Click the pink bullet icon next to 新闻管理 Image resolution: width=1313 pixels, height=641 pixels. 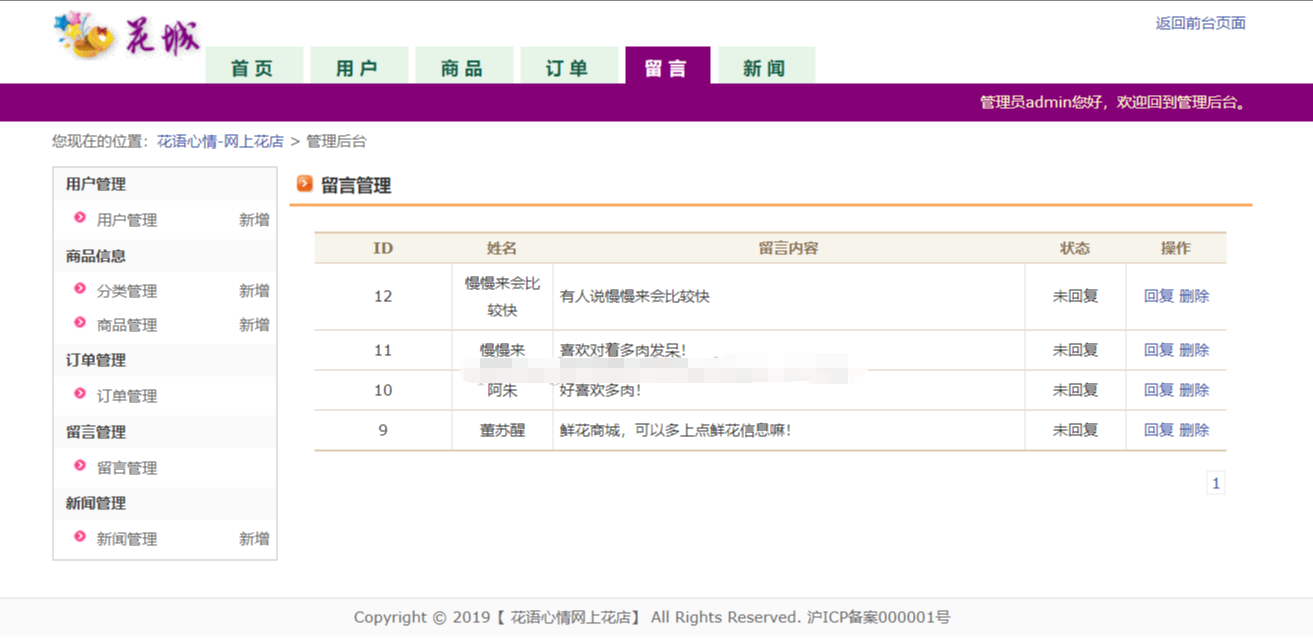(80, 537)
